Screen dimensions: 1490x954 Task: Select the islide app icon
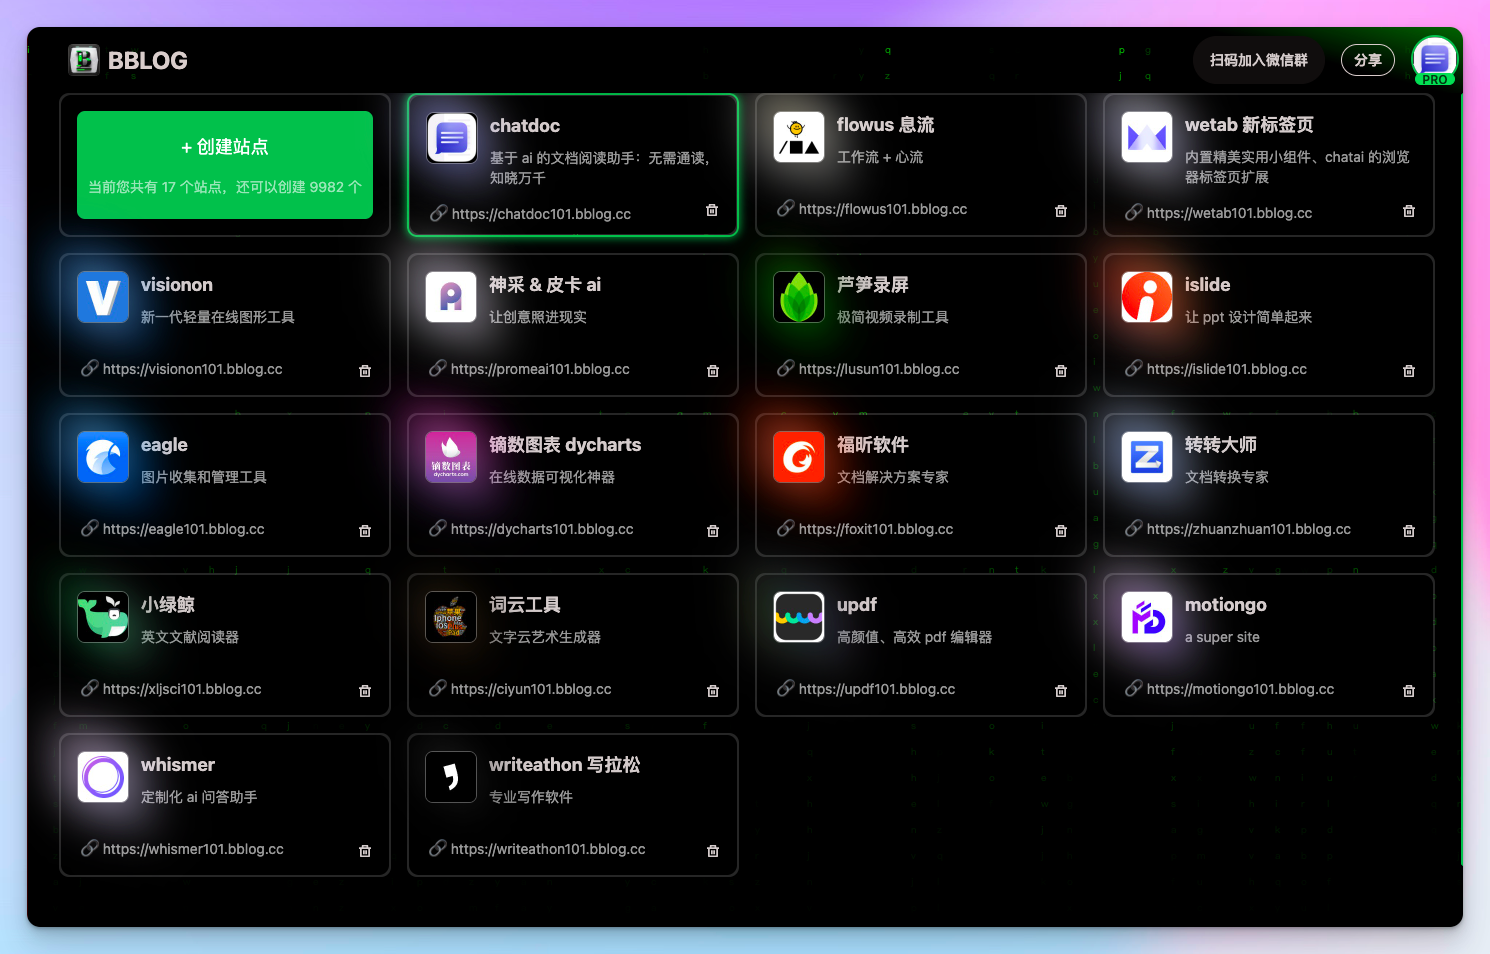[1146, 297]
